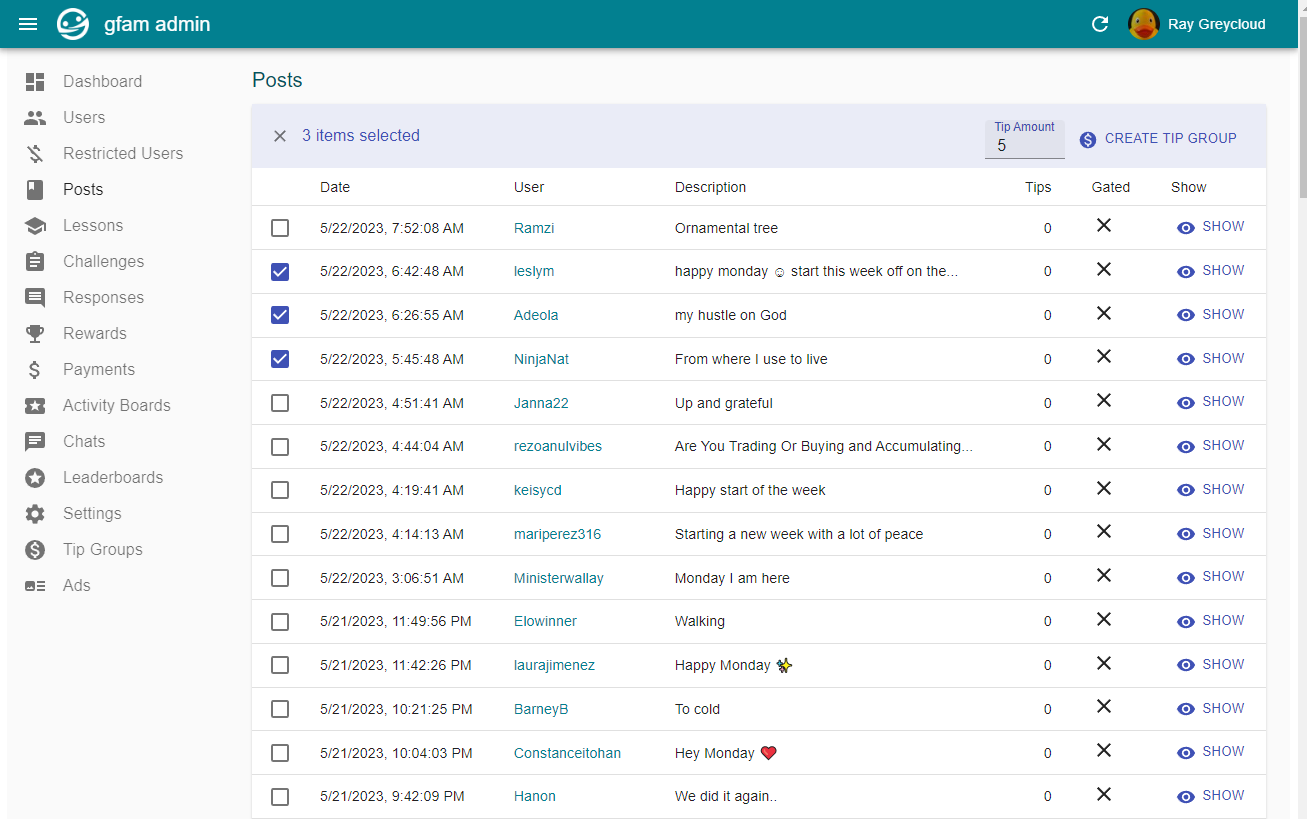This screenshot has height=819, width=1307.
Task: Click the Date column header
Action: tap(335, 187)
